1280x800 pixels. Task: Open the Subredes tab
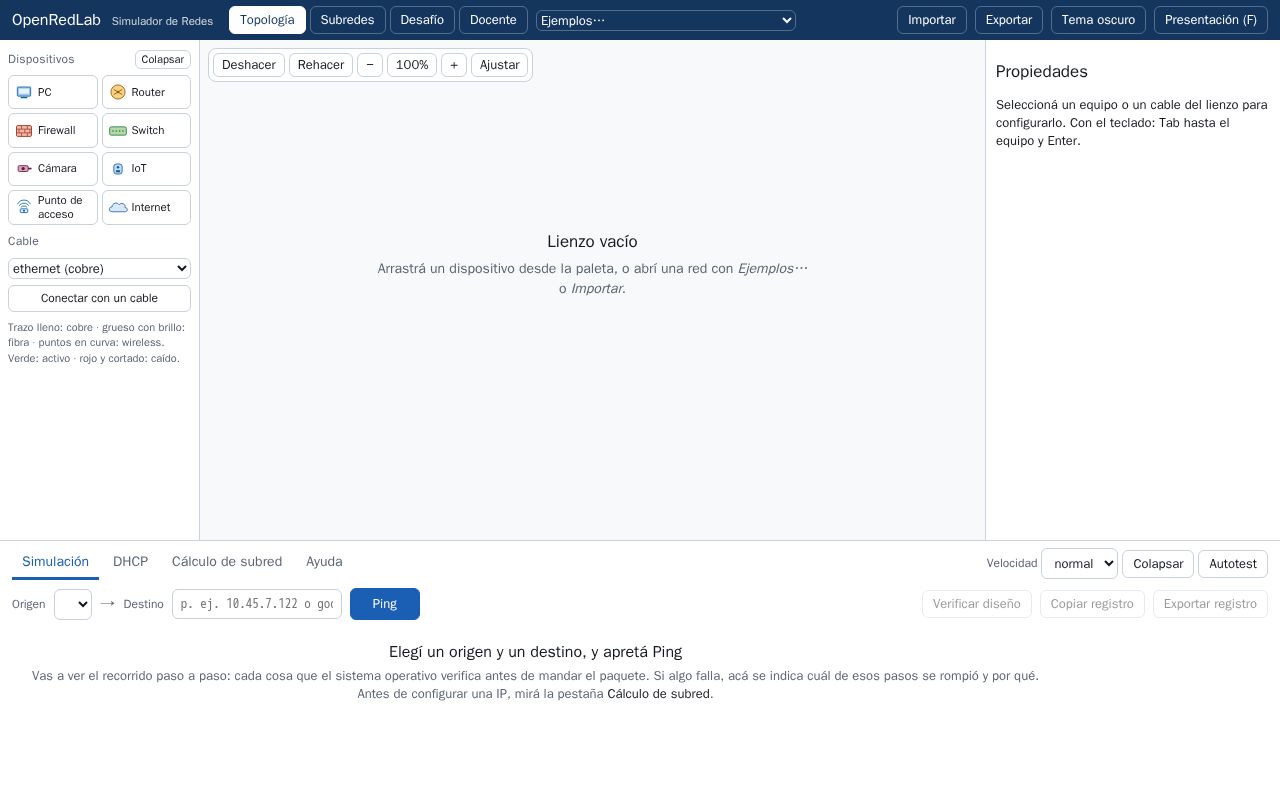pos(347,20)
